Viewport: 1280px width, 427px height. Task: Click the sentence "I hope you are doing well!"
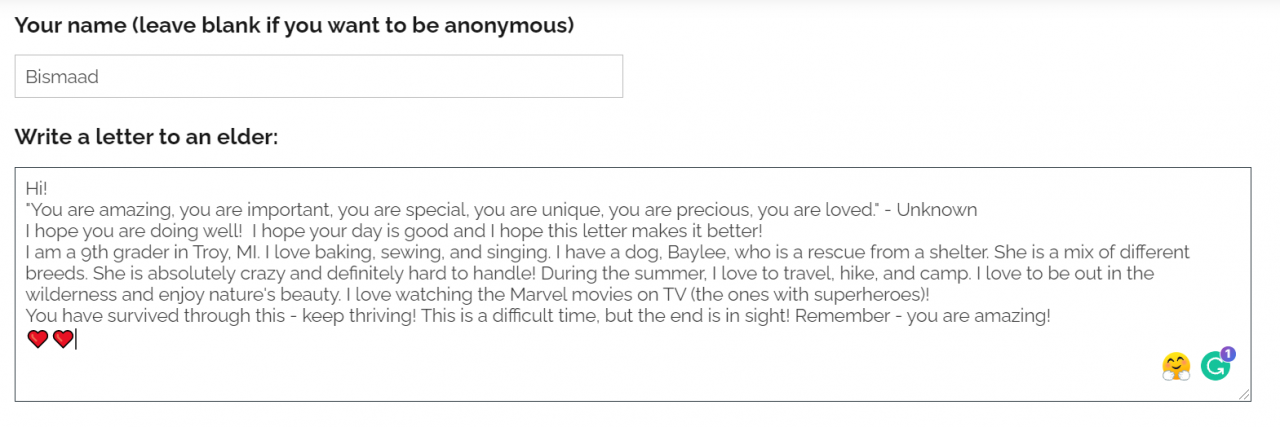point(128,231)
